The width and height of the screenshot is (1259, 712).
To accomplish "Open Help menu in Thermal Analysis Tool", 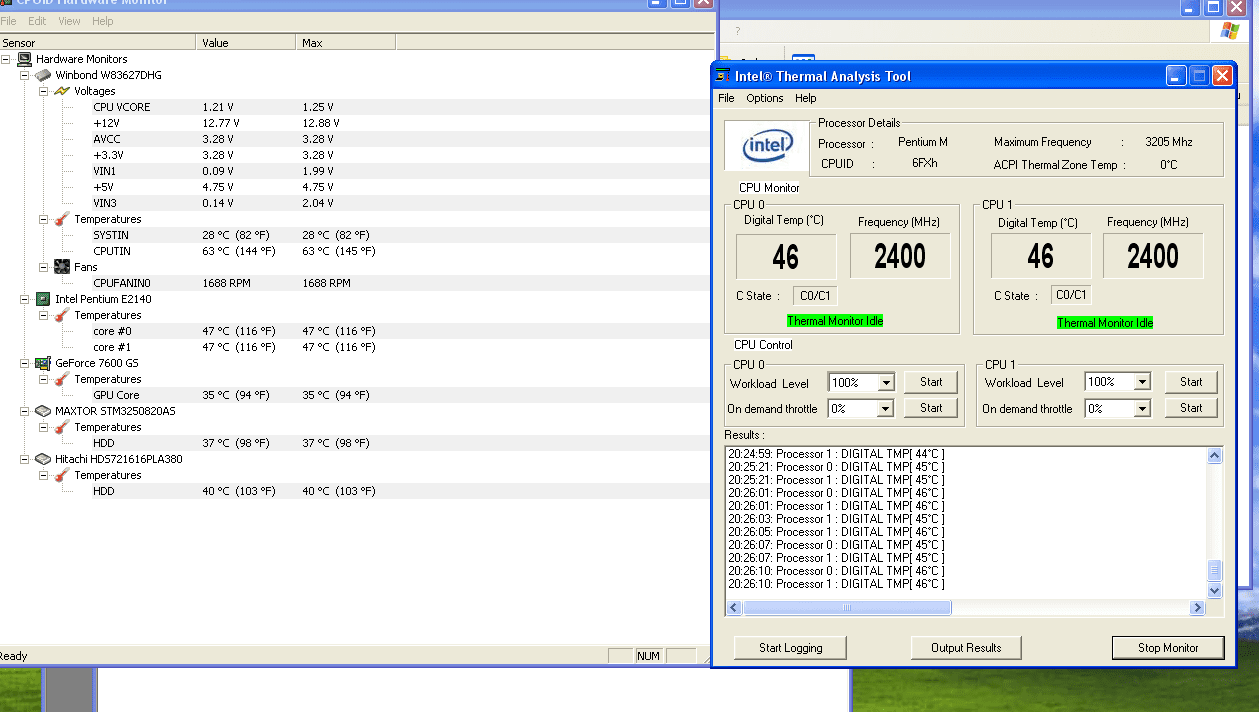I will coord(806,98).
